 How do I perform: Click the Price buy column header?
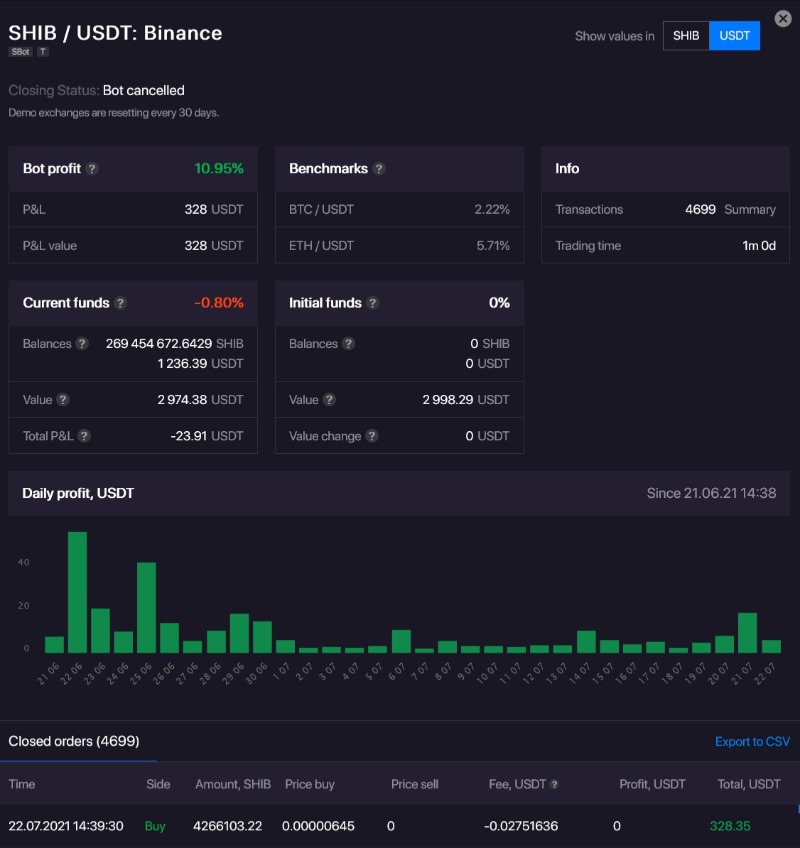[x=310, y=784]
